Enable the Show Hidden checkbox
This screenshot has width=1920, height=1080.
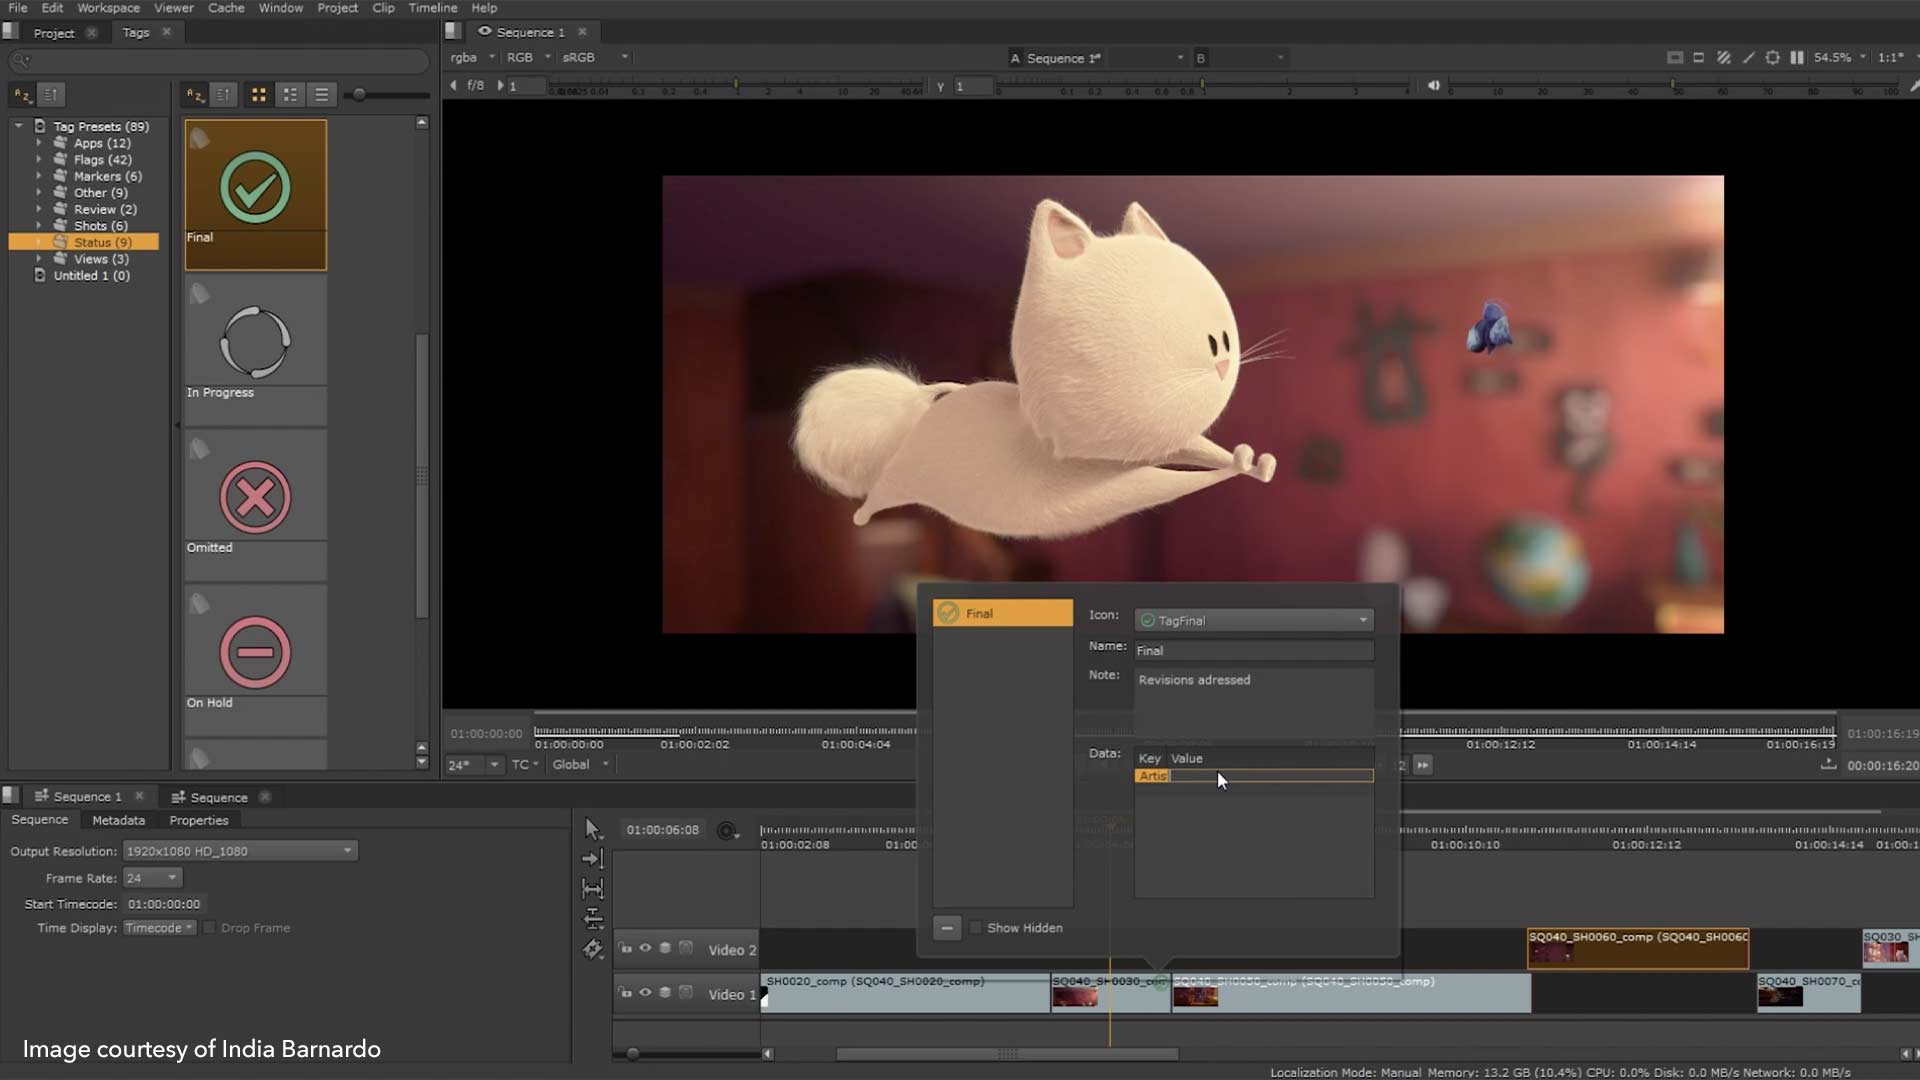click(976, 928)
